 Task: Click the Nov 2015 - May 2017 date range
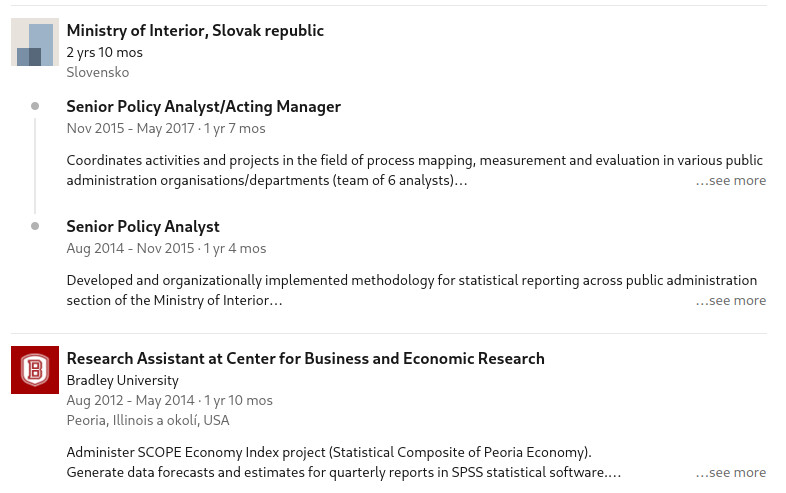tap(130, 128)
